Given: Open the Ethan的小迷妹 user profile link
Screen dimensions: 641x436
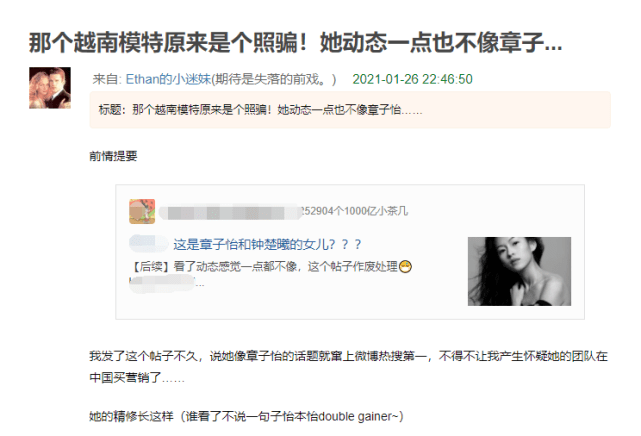Looking at the screenshot, I should click(x=168, y=79).
